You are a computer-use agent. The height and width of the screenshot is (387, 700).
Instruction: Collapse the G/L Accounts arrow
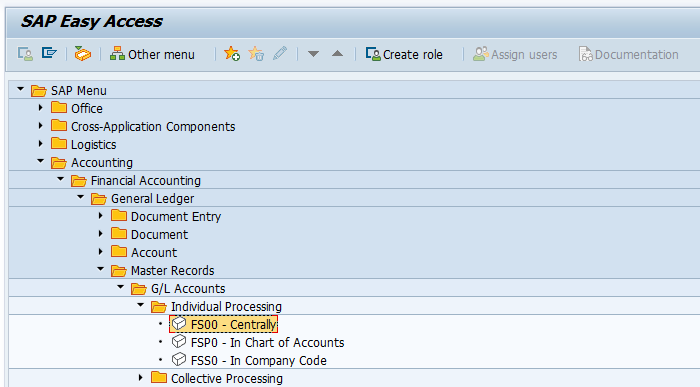click(x=121, y=287)
